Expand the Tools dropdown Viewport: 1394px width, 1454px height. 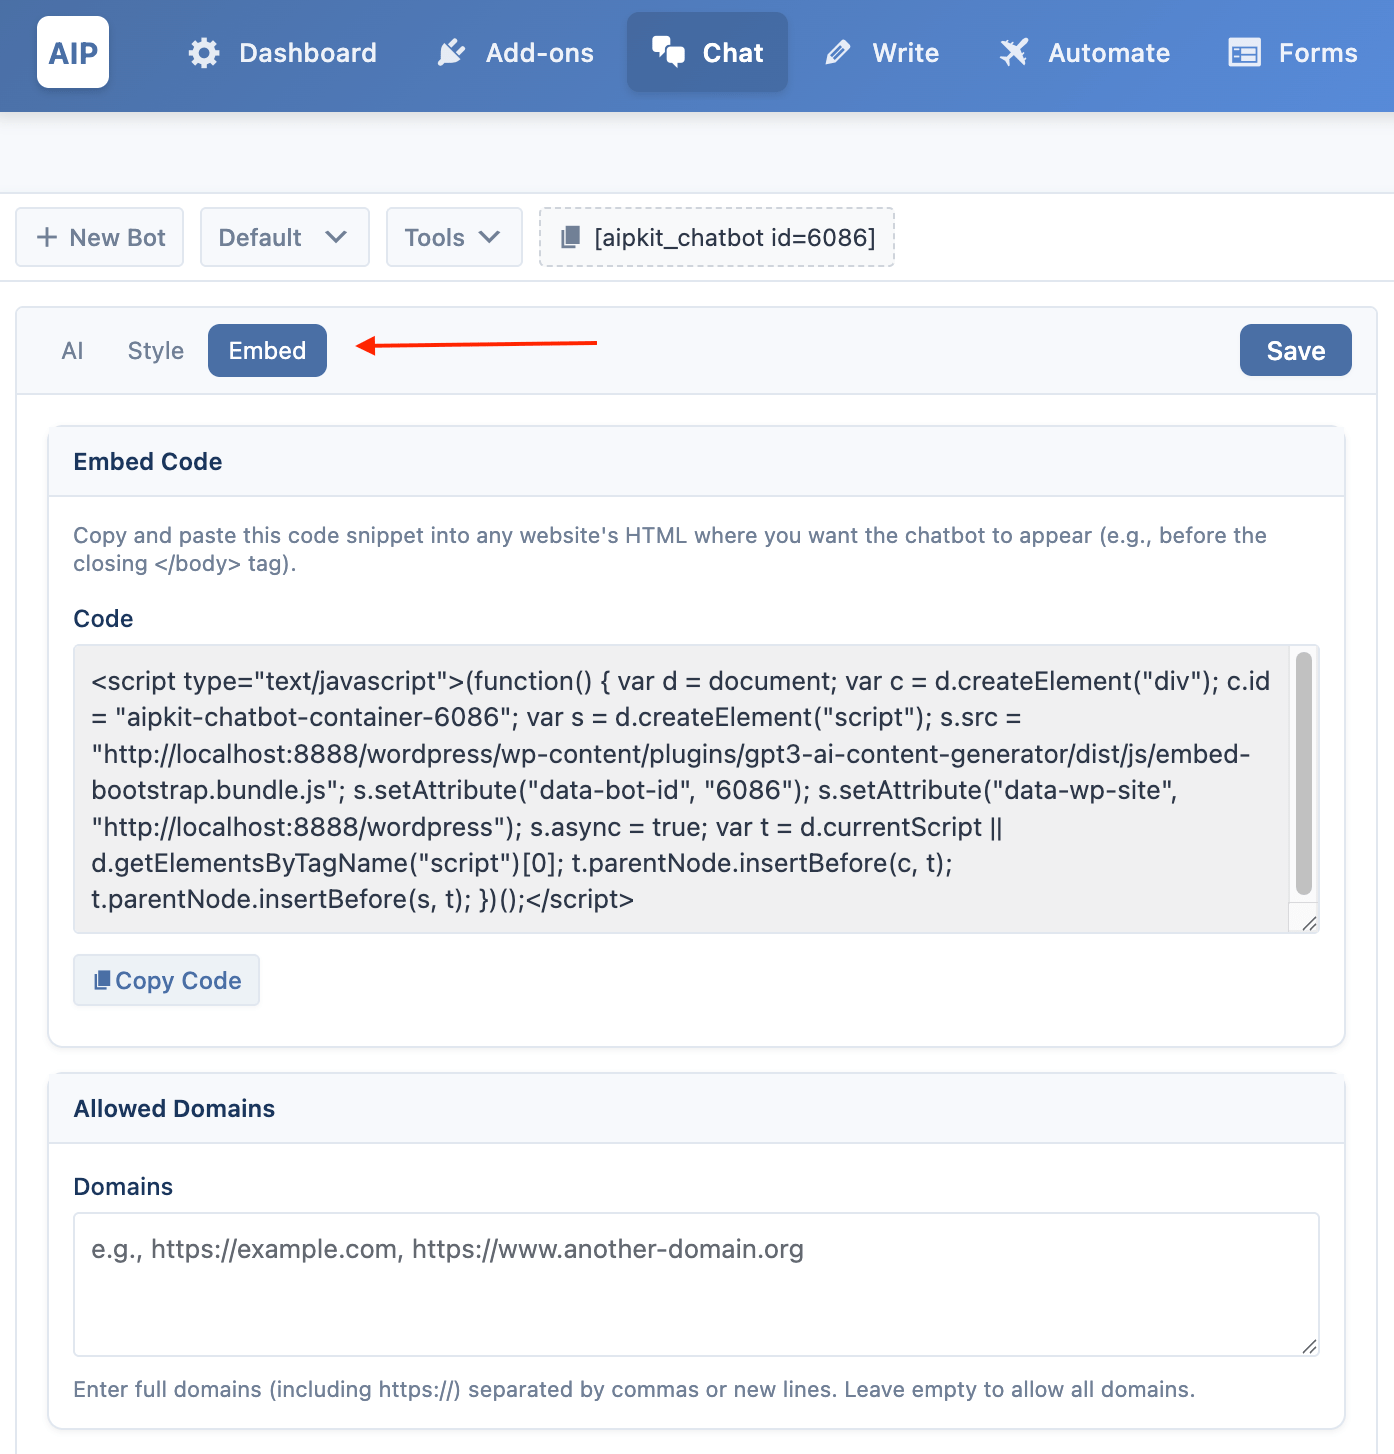(454, 237)
